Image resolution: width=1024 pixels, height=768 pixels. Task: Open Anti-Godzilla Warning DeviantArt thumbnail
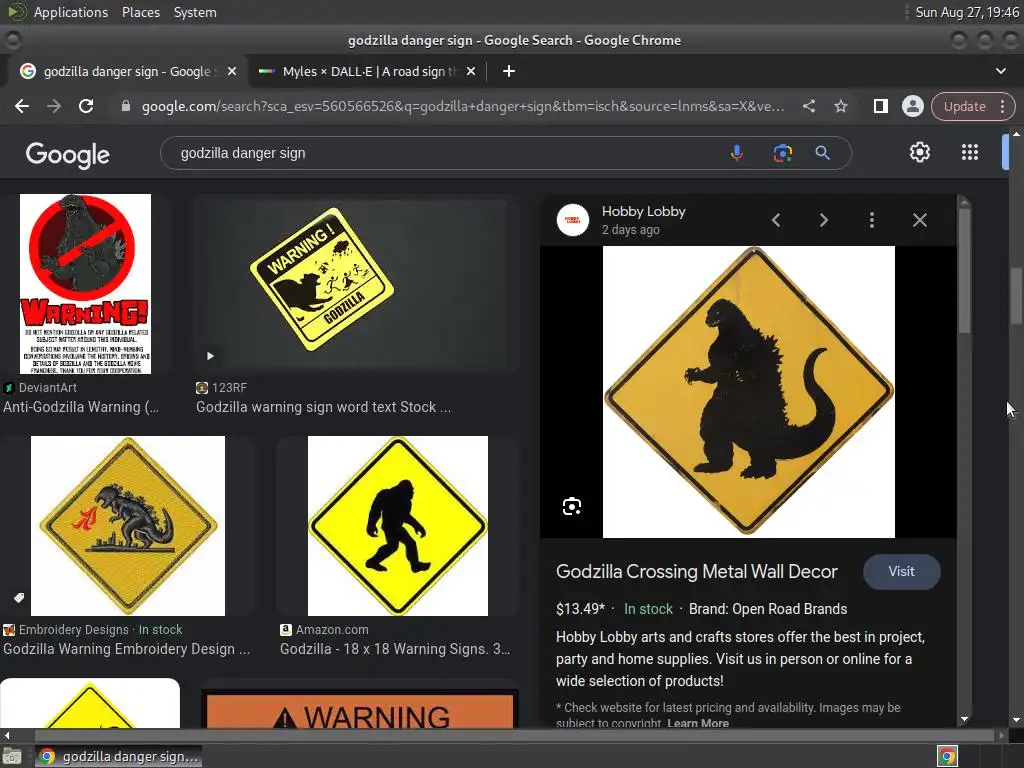(x=85, y=284)
